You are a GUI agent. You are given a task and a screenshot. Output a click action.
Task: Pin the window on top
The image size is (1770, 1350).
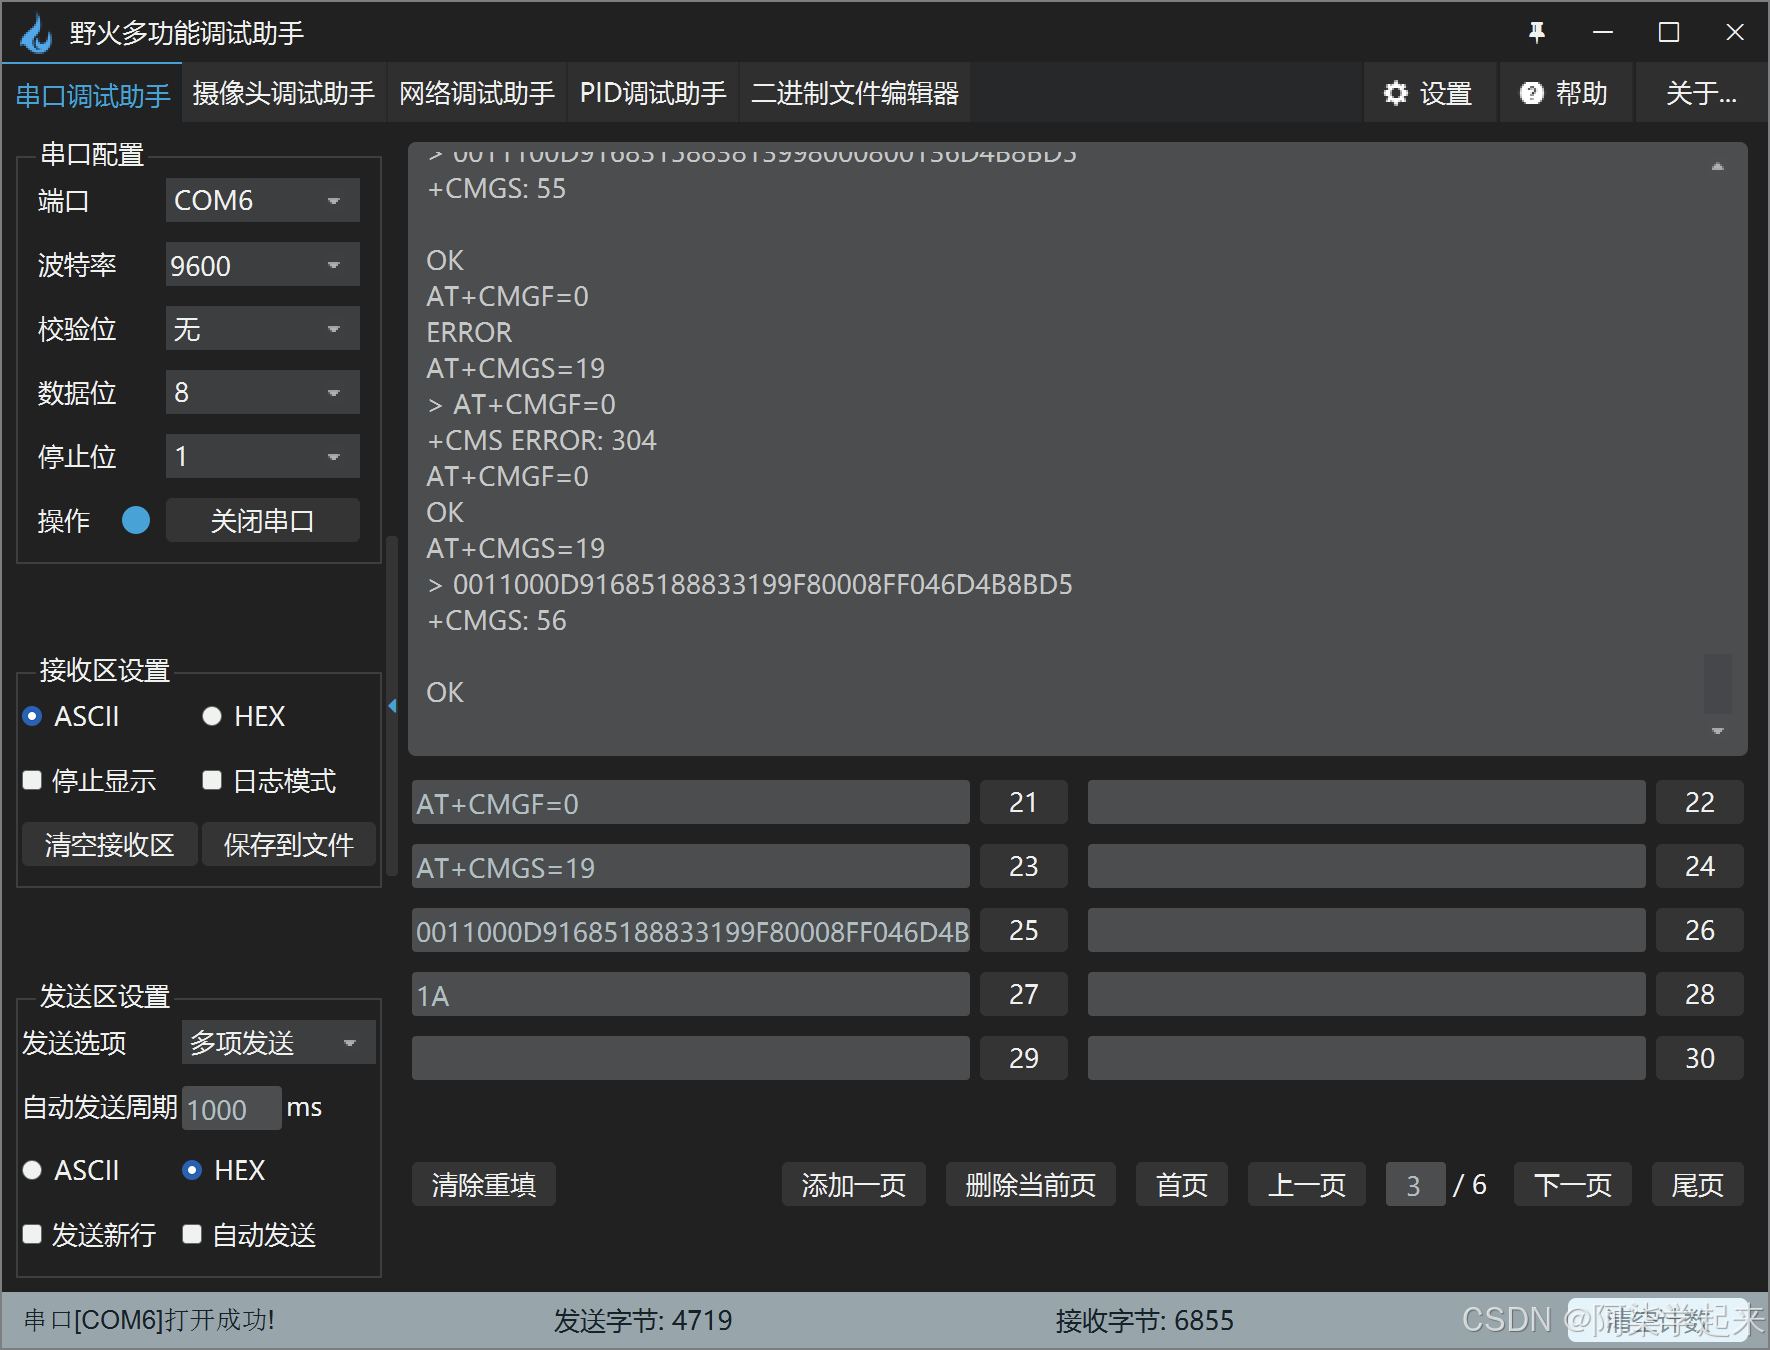point(1537,32)
